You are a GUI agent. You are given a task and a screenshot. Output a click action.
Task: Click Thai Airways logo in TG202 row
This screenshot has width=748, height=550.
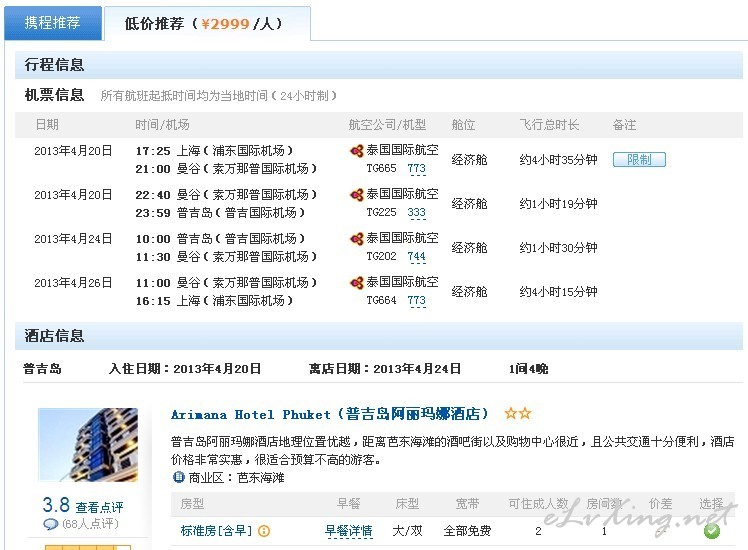coord(357,239)
